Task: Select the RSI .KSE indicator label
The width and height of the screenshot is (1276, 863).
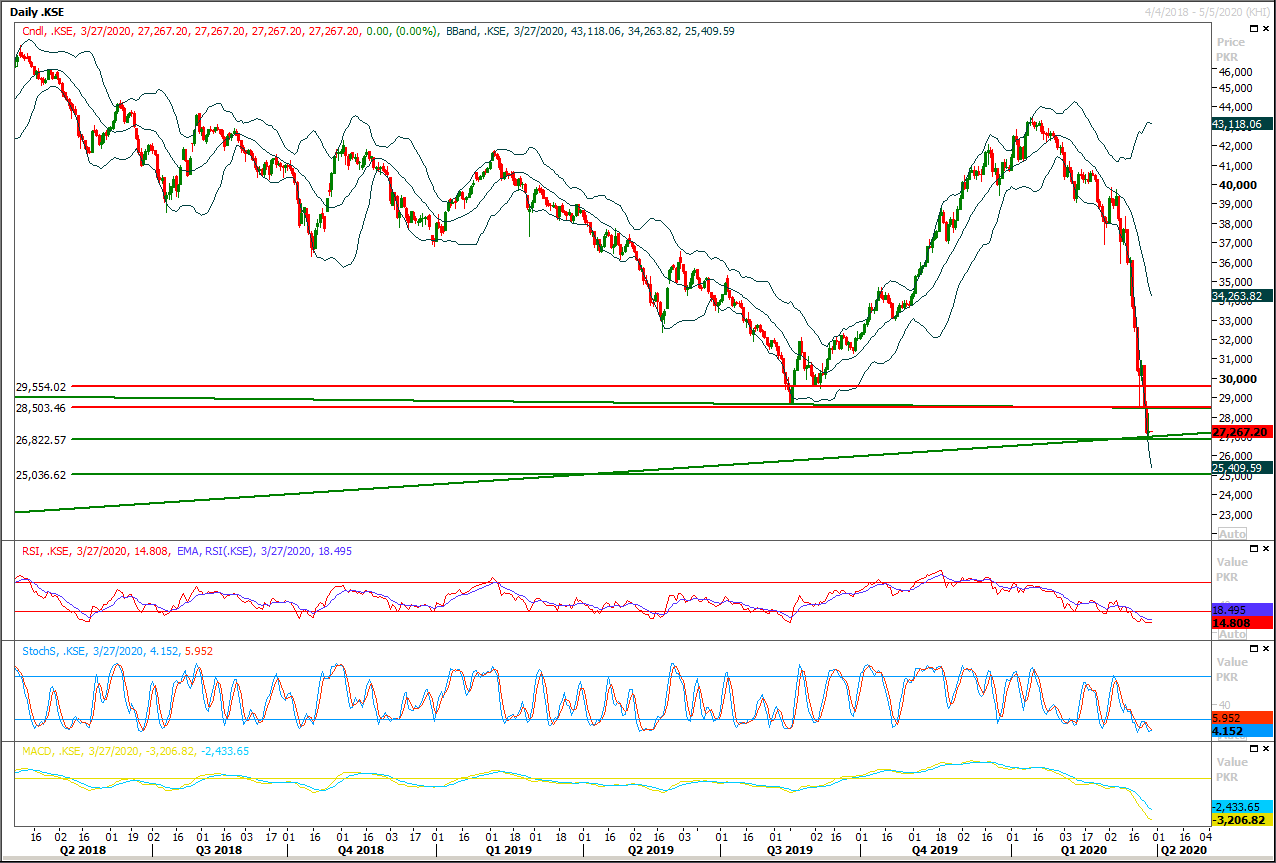Action: (46, 551)
